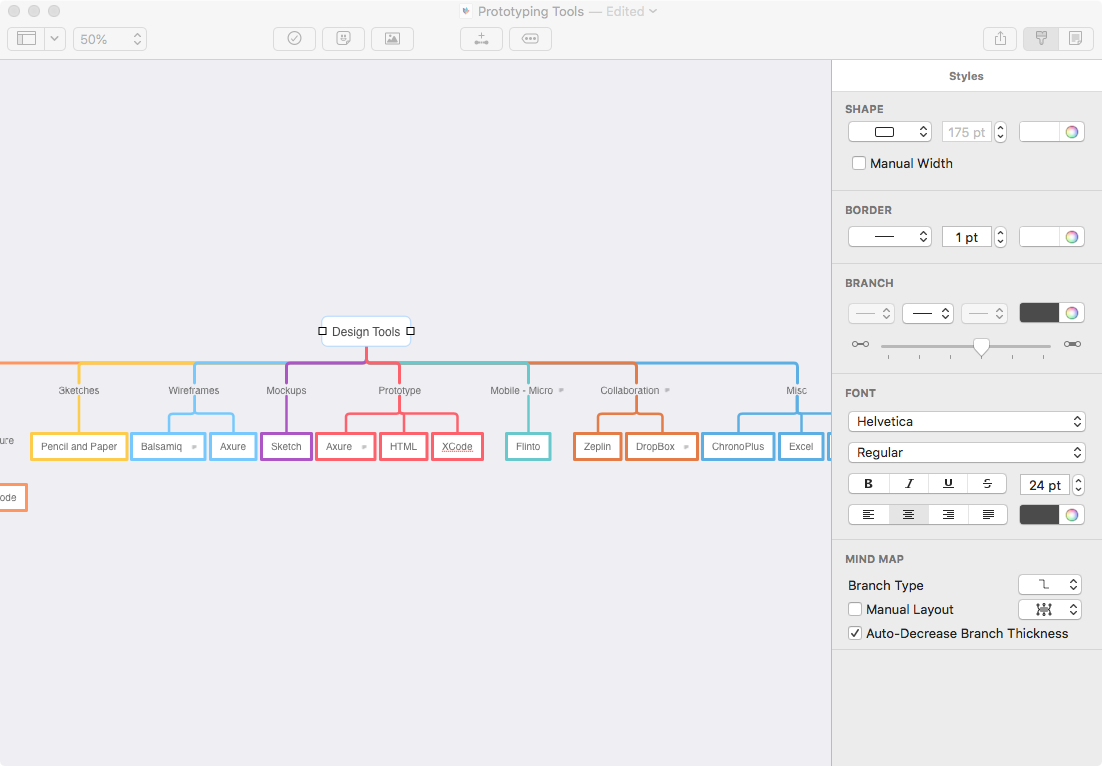Justify text alignment
The height and width of the screenshot is (766, 1102).
click(x=987, y=515)
